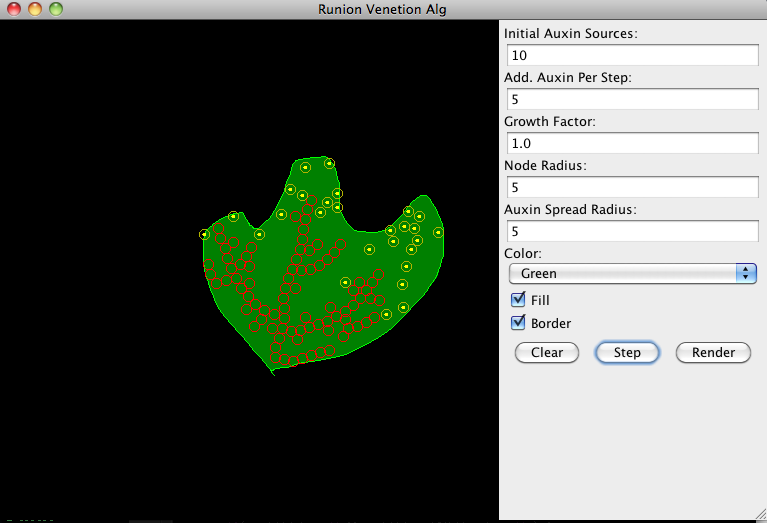
Task: Click the Initial Auxin Sources field
Action: pyautogui.click(x=632, y=55)
